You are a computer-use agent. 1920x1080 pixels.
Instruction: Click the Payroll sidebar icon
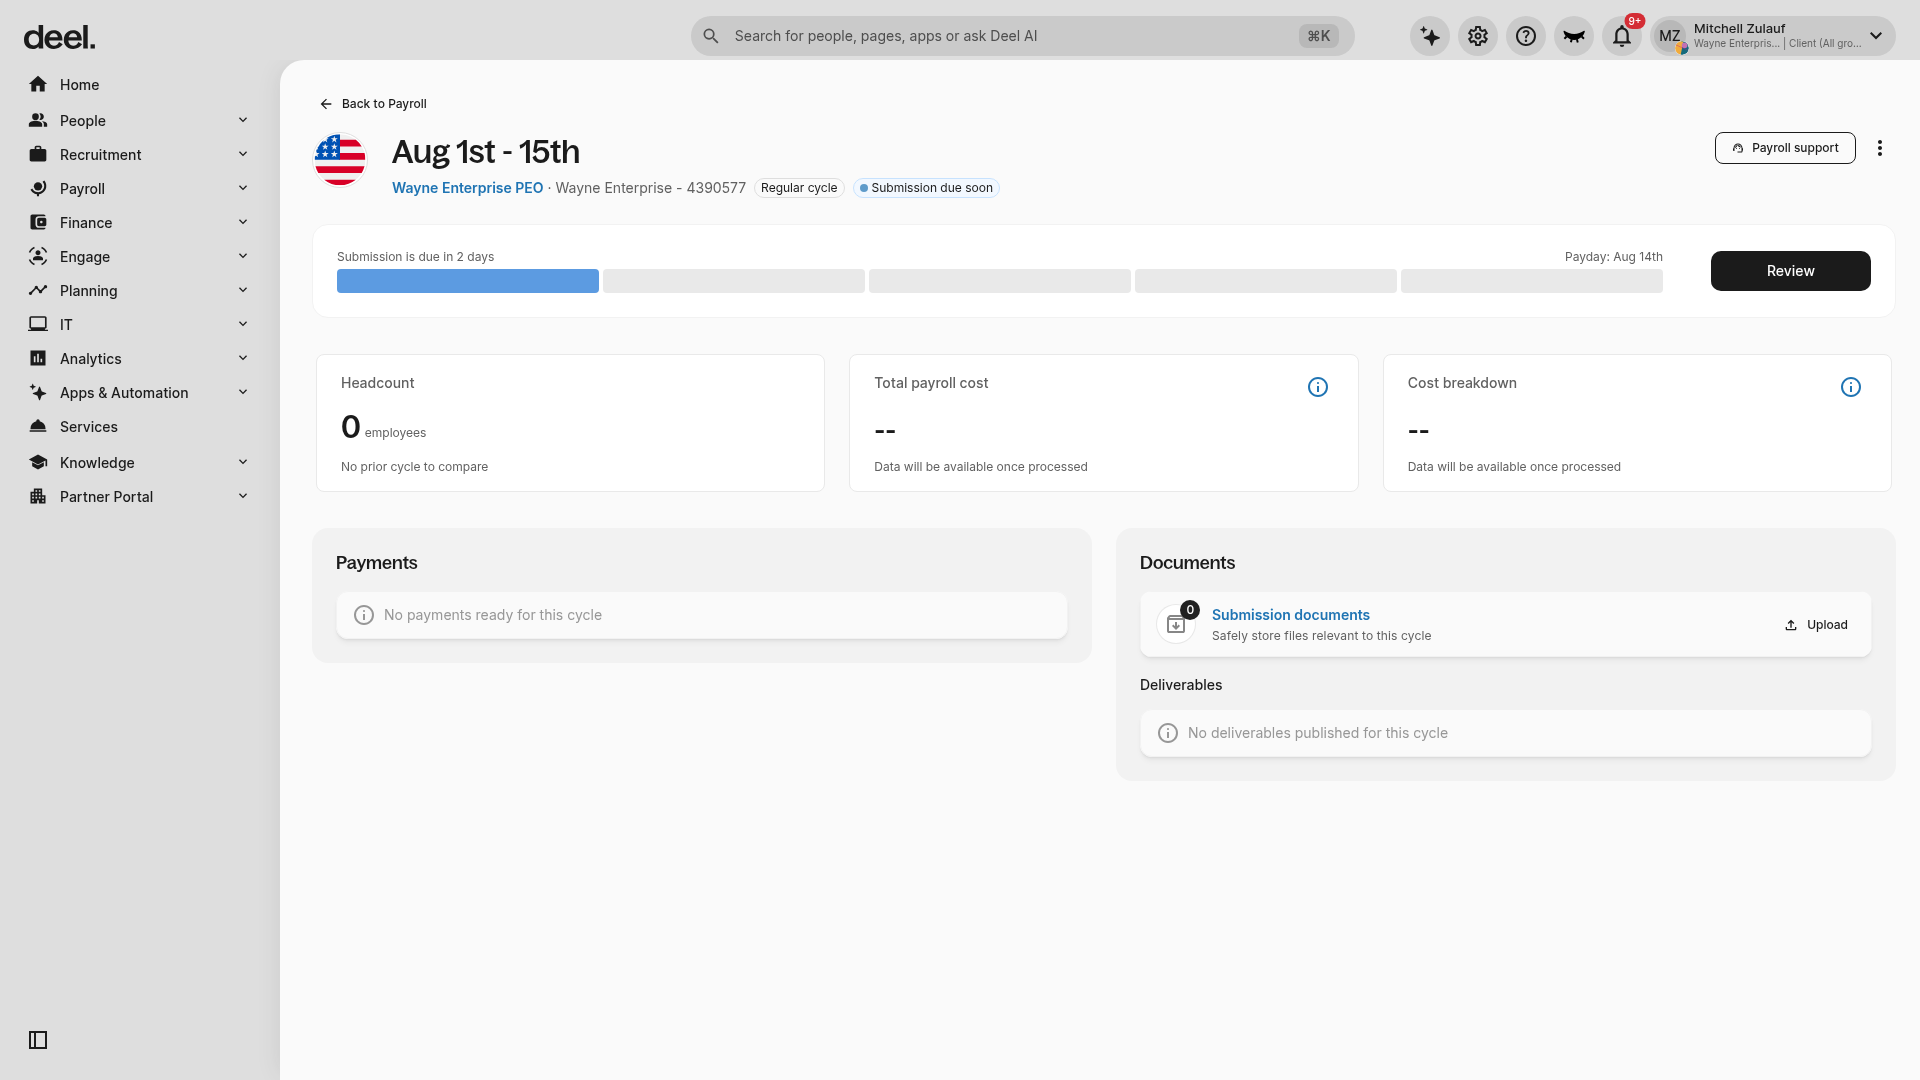pyautogui.click(x=38, y=188)
